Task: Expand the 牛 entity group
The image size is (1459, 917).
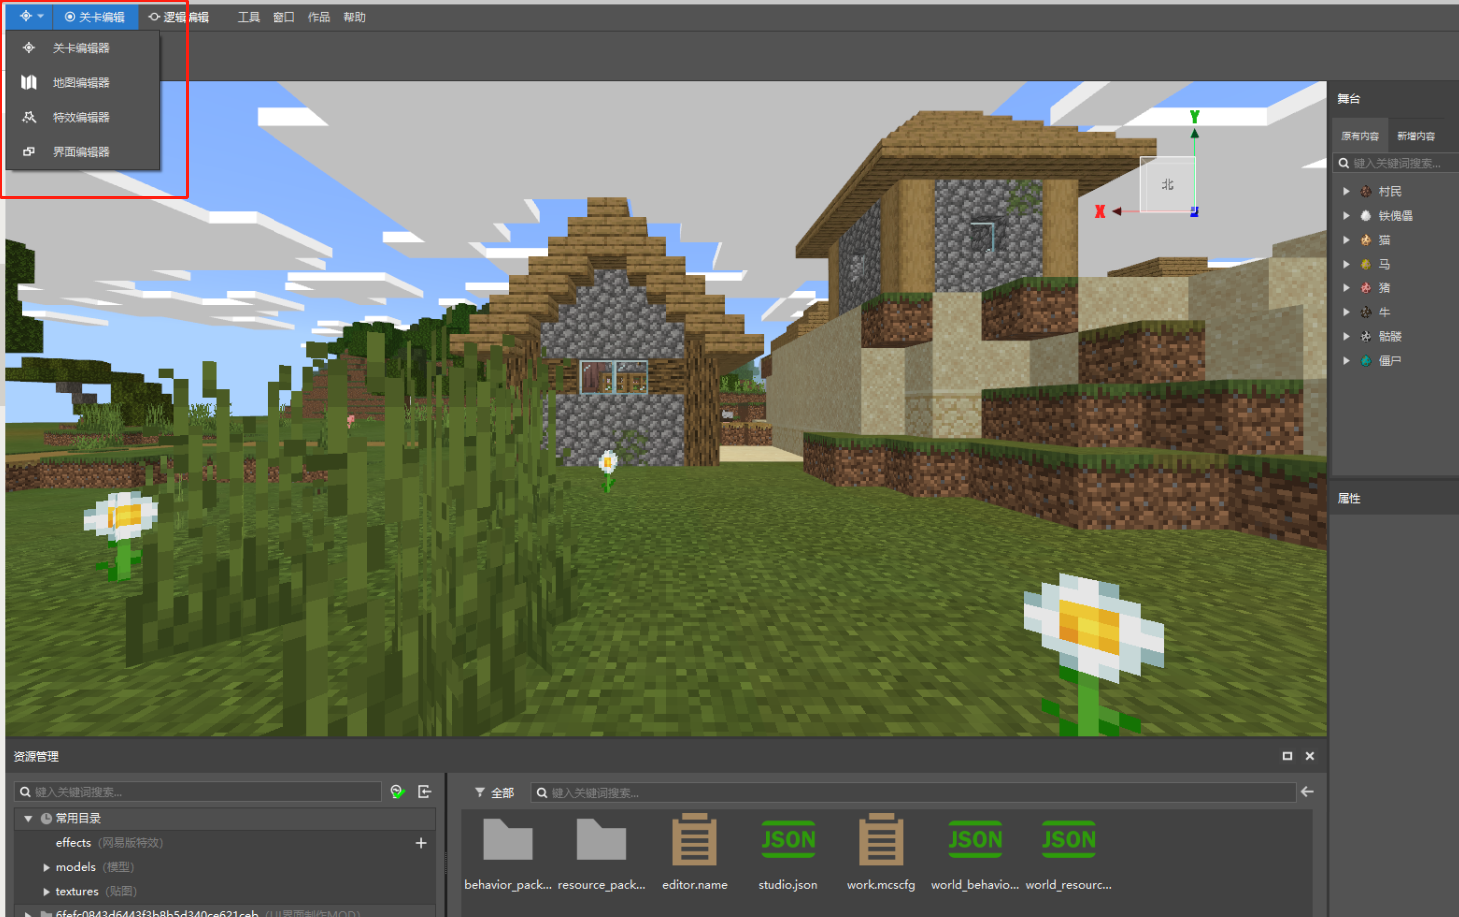Action: pyautogui.click(x=1346, y=312)
